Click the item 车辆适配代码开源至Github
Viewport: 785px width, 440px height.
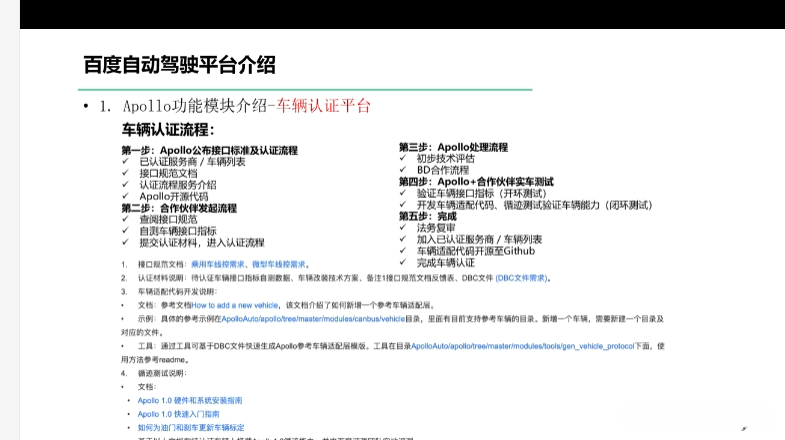(x=476, y=251)
